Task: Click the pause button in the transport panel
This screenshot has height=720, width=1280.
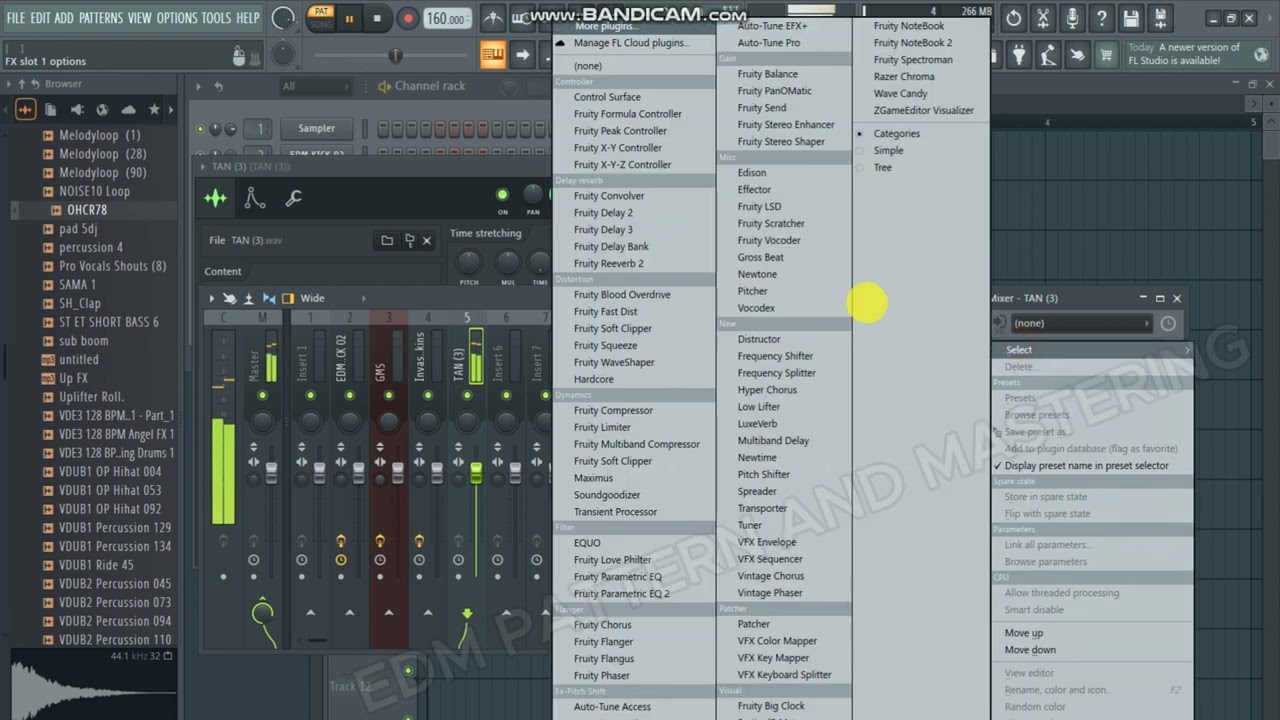Action: [x=350, y=18]
